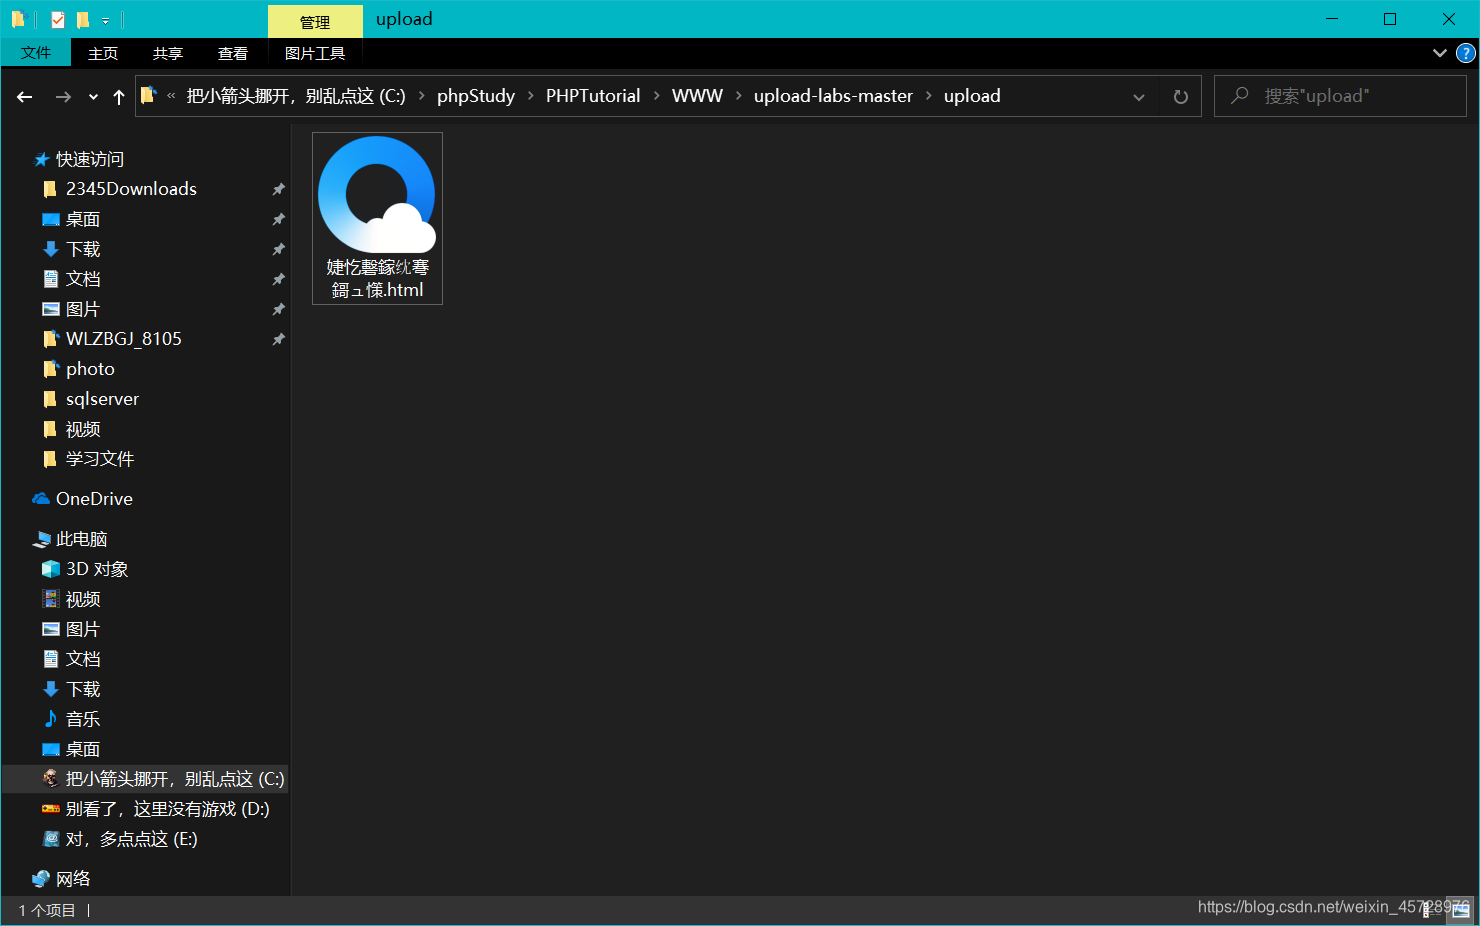The width and height of the screenshot is (1480, 926).
Task: Select OneDrive in the navigation pane
Action: [x=94, y=499]
